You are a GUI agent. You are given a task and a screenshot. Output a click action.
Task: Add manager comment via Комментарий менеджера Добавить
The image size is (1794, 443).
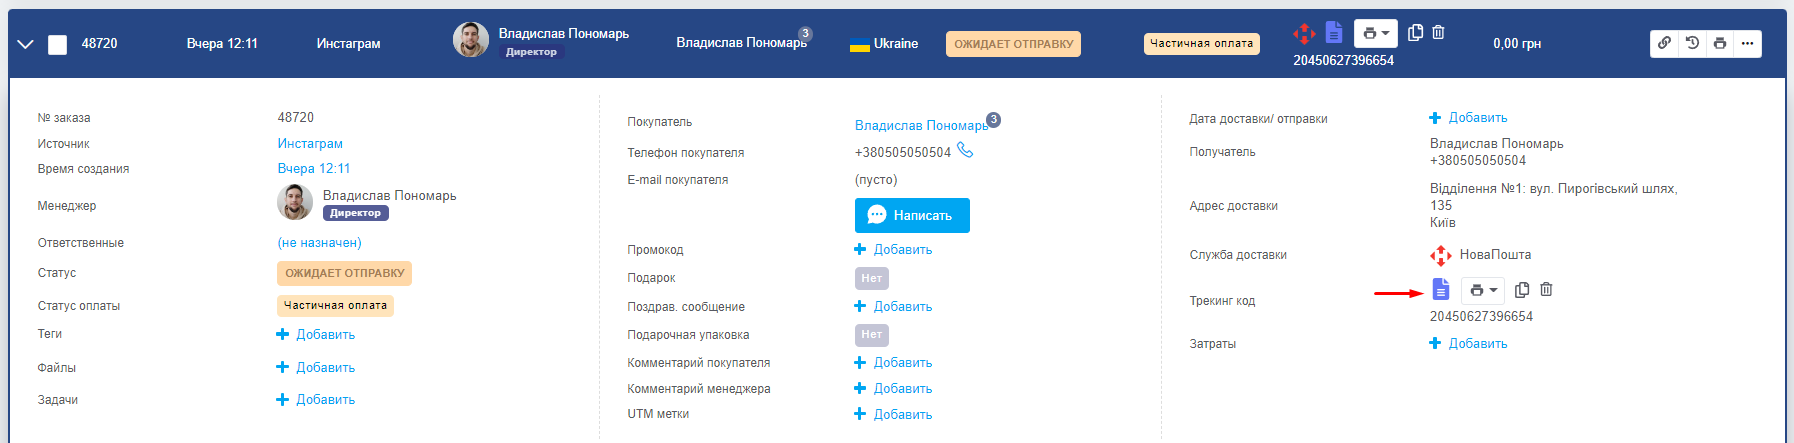pos(894,389)
